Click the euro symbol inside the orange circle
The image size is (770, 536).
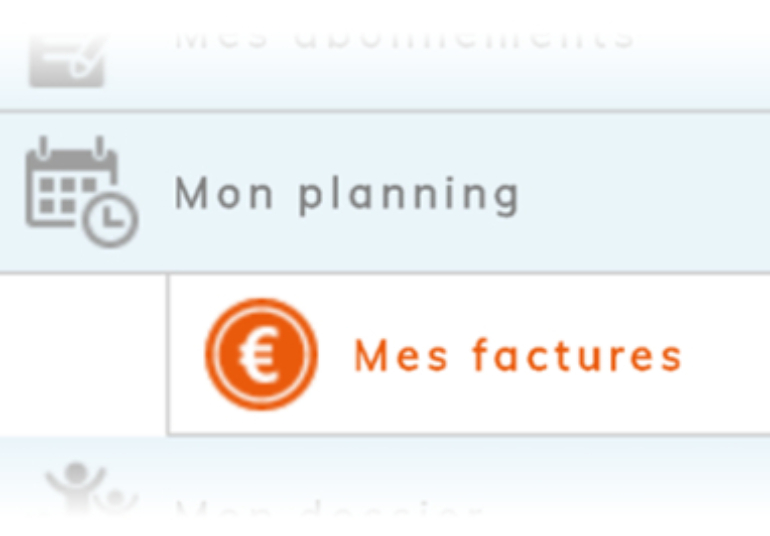pyautogui.click(x=260, y=355)
